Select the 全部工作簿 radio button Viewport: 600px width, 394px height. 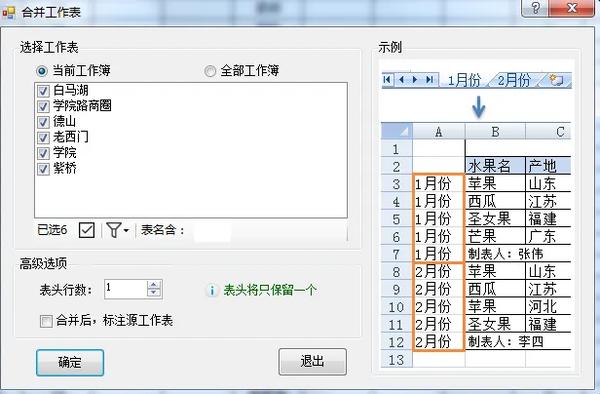[x=210, y=71]
